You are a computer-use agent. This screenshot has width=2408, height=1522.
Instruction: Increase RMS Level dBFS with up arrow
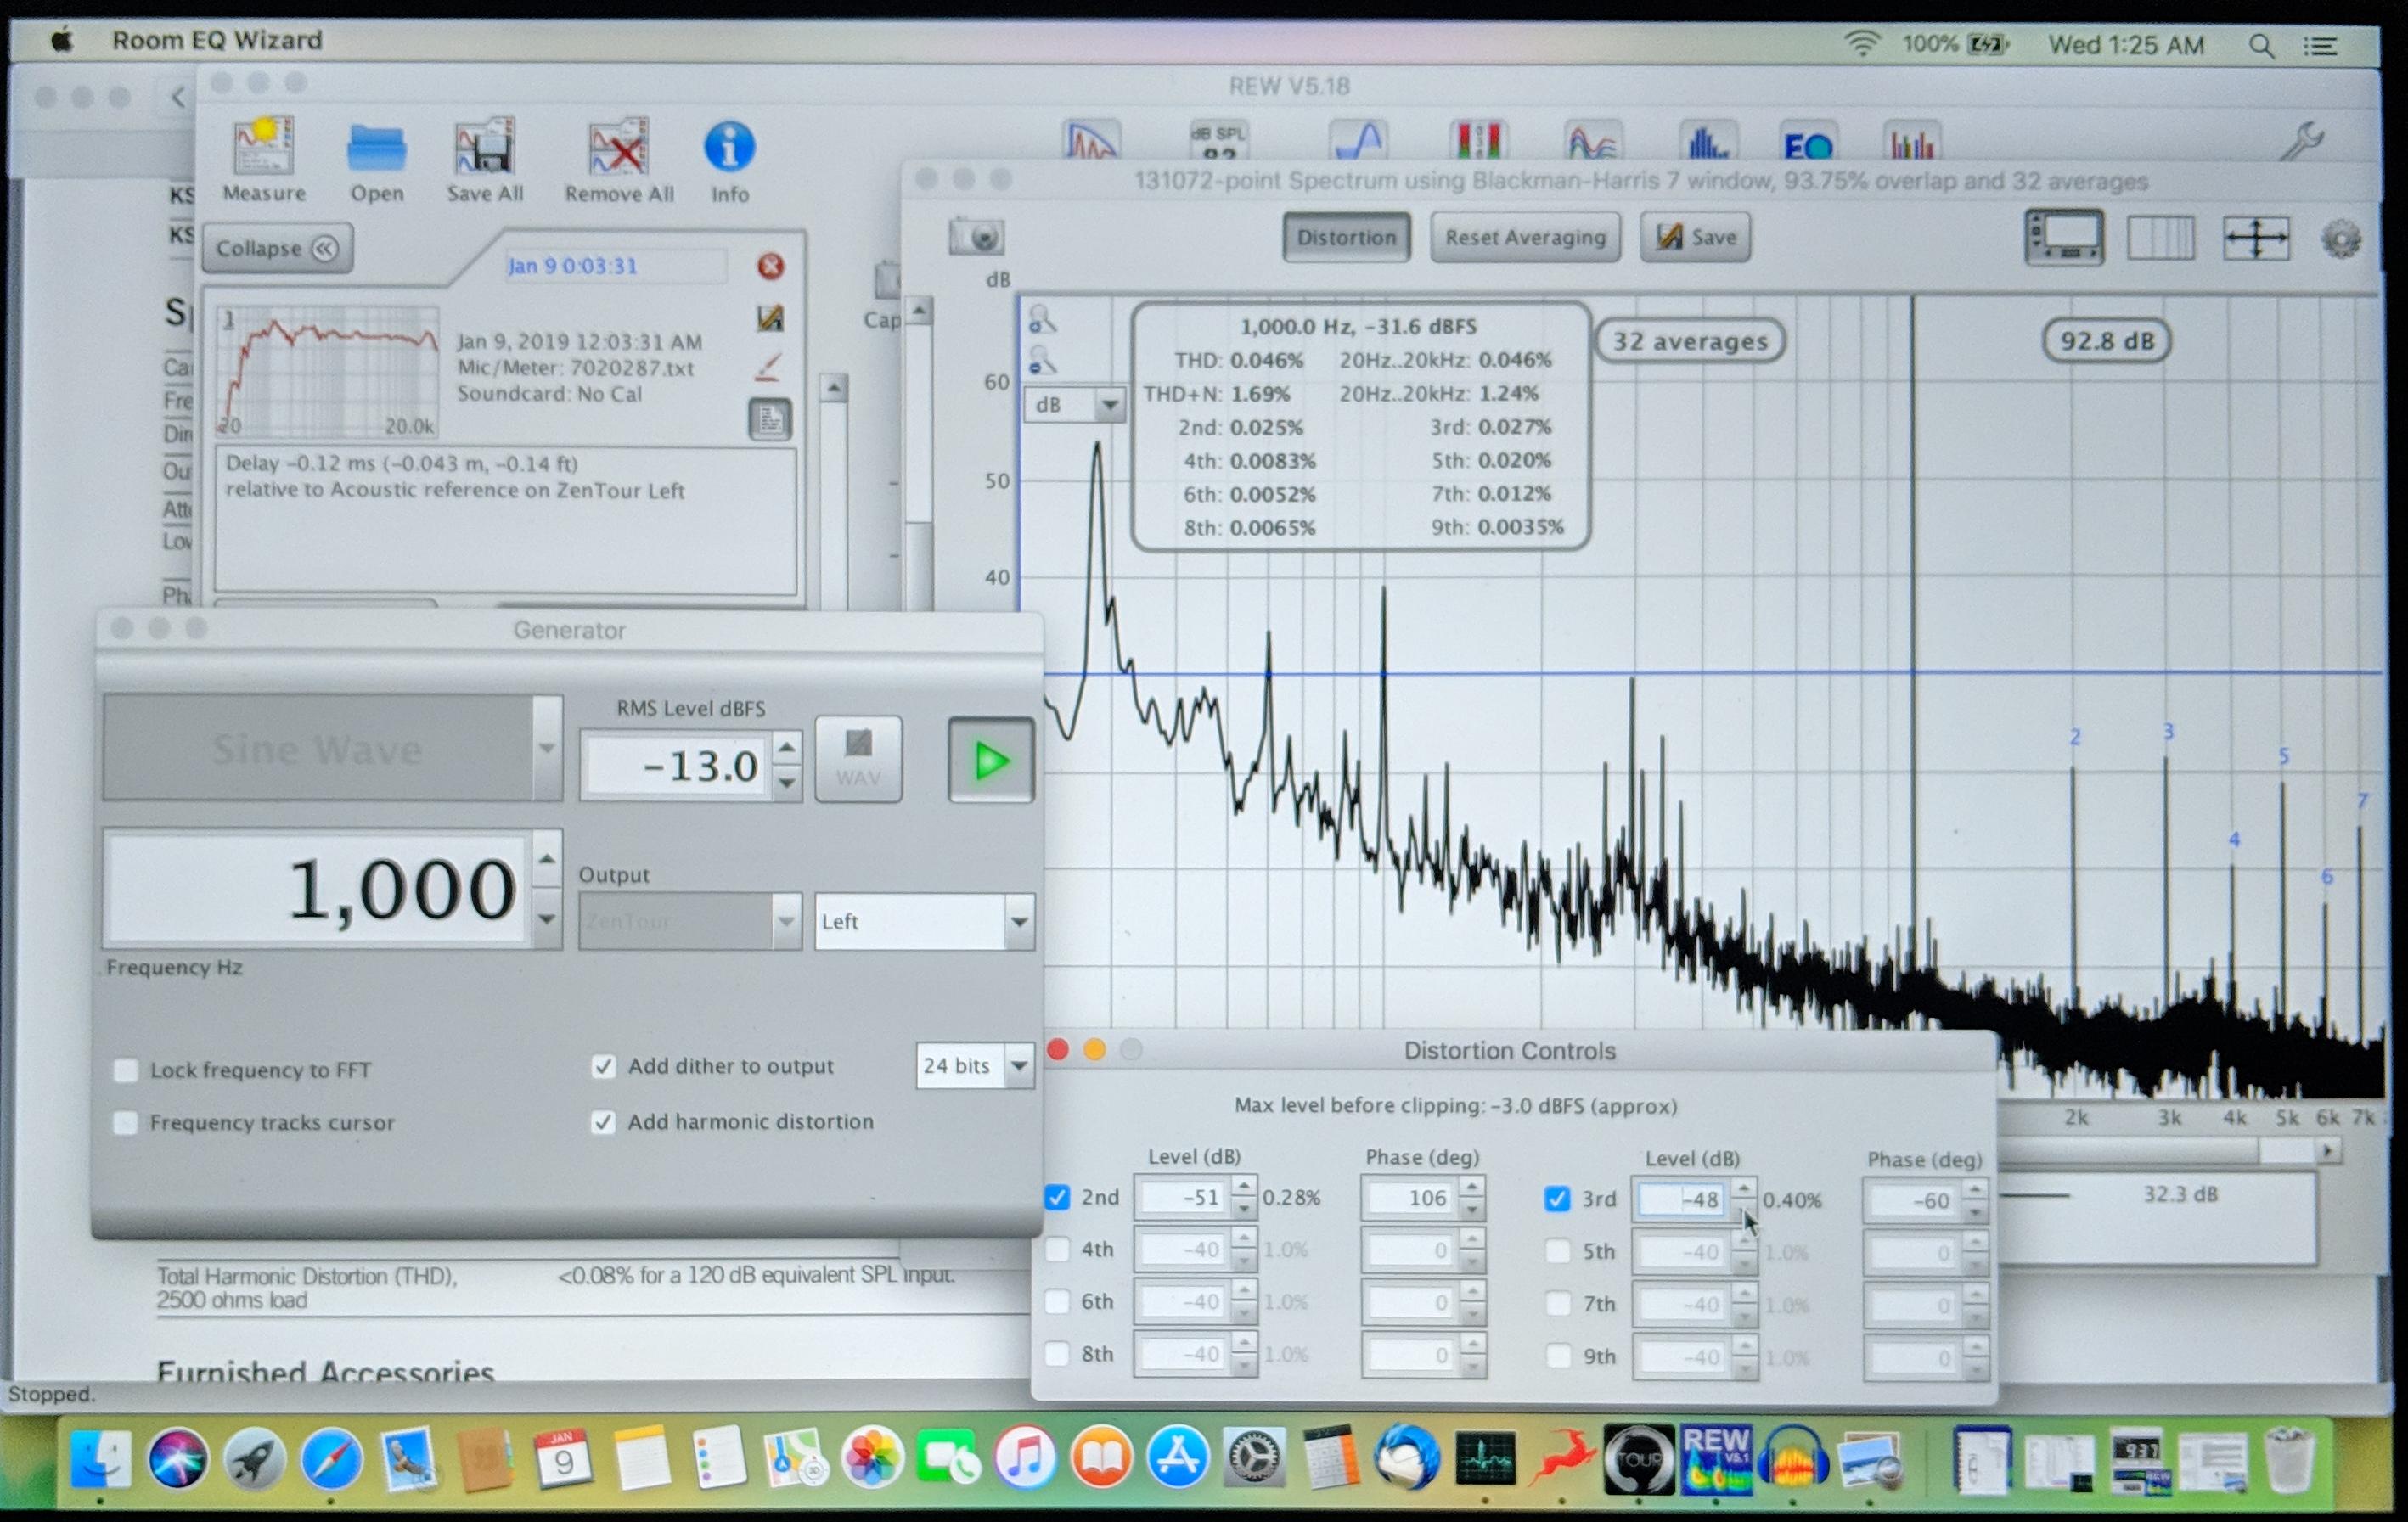click(787, 747)
